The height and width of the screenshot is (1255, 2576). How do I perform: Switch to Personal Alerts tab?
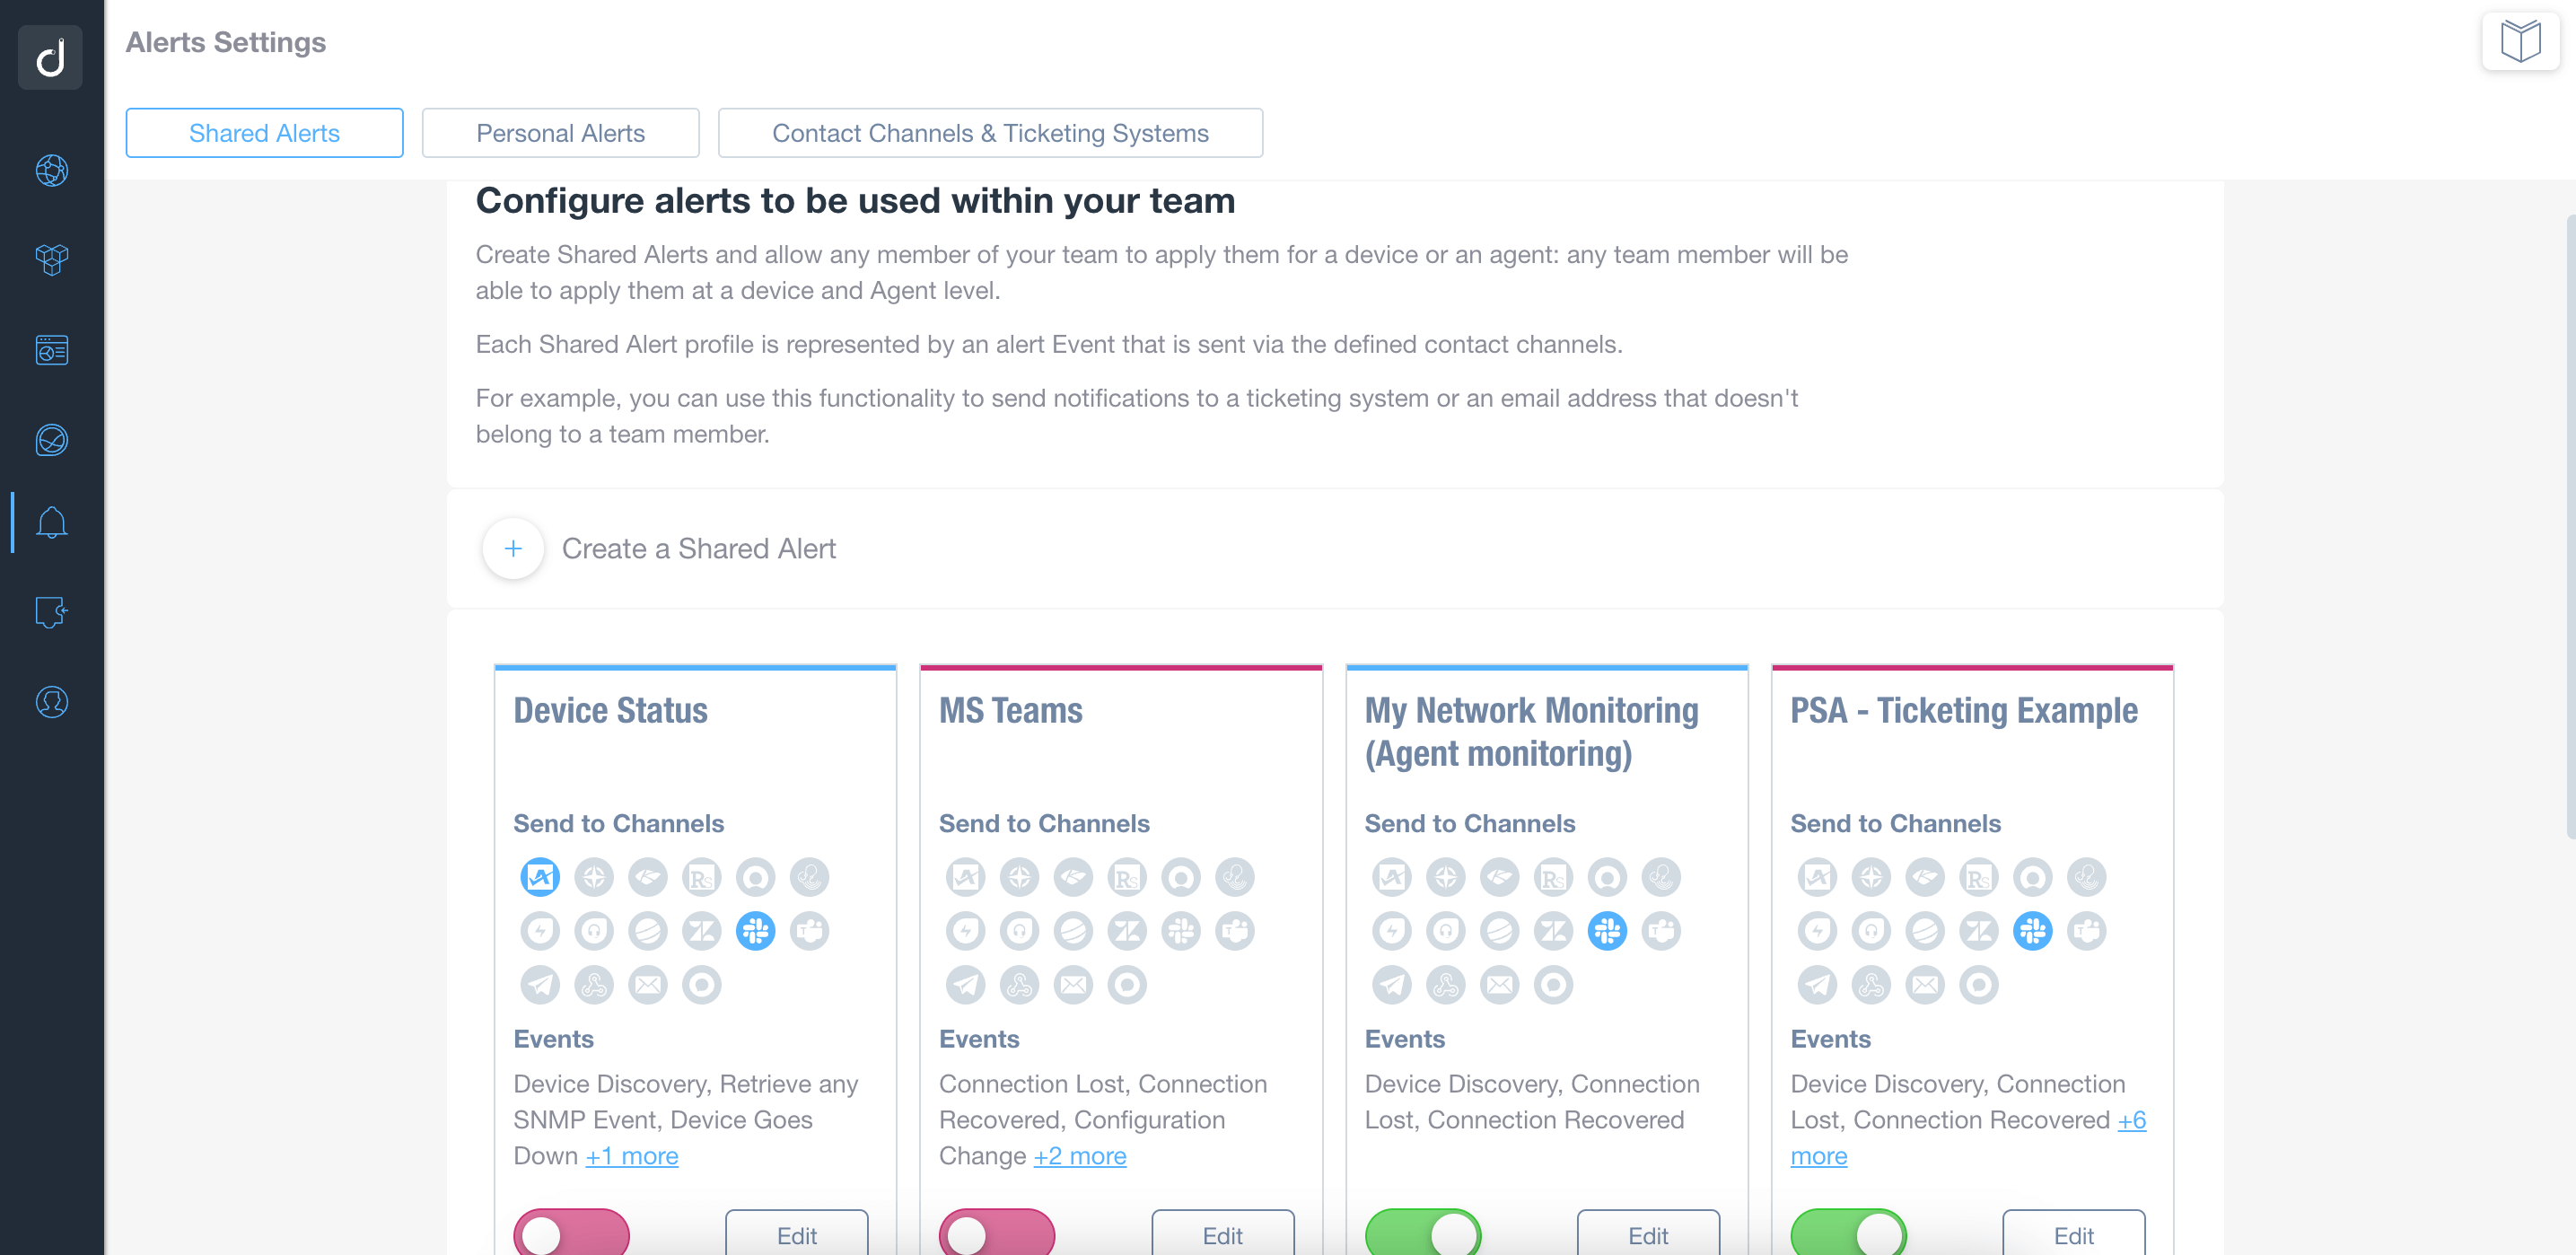click(560, 133)
